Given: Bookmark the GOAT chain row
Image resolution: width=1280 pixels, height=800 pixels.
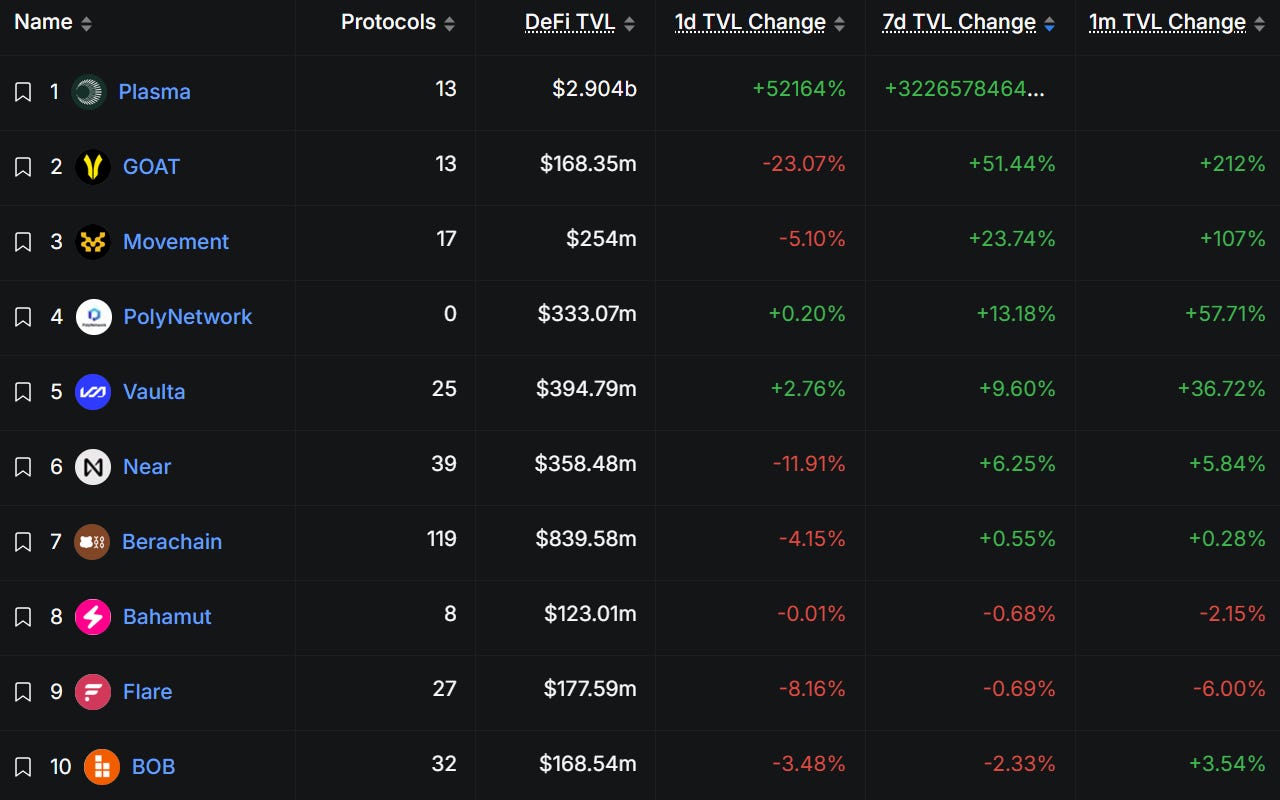Looking at the screenshot, I should (23, 167).
